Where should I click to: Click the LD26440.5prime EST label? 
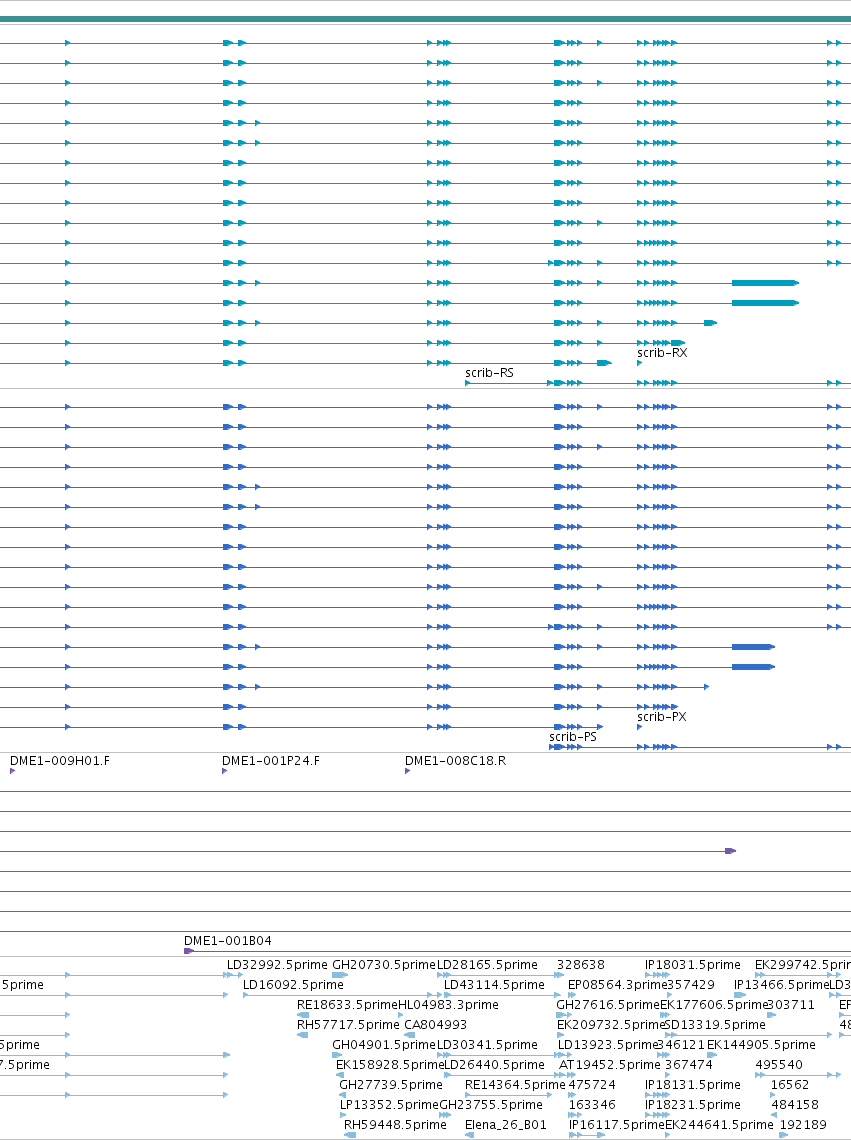pyautogui.click(x=494, y=1065)
